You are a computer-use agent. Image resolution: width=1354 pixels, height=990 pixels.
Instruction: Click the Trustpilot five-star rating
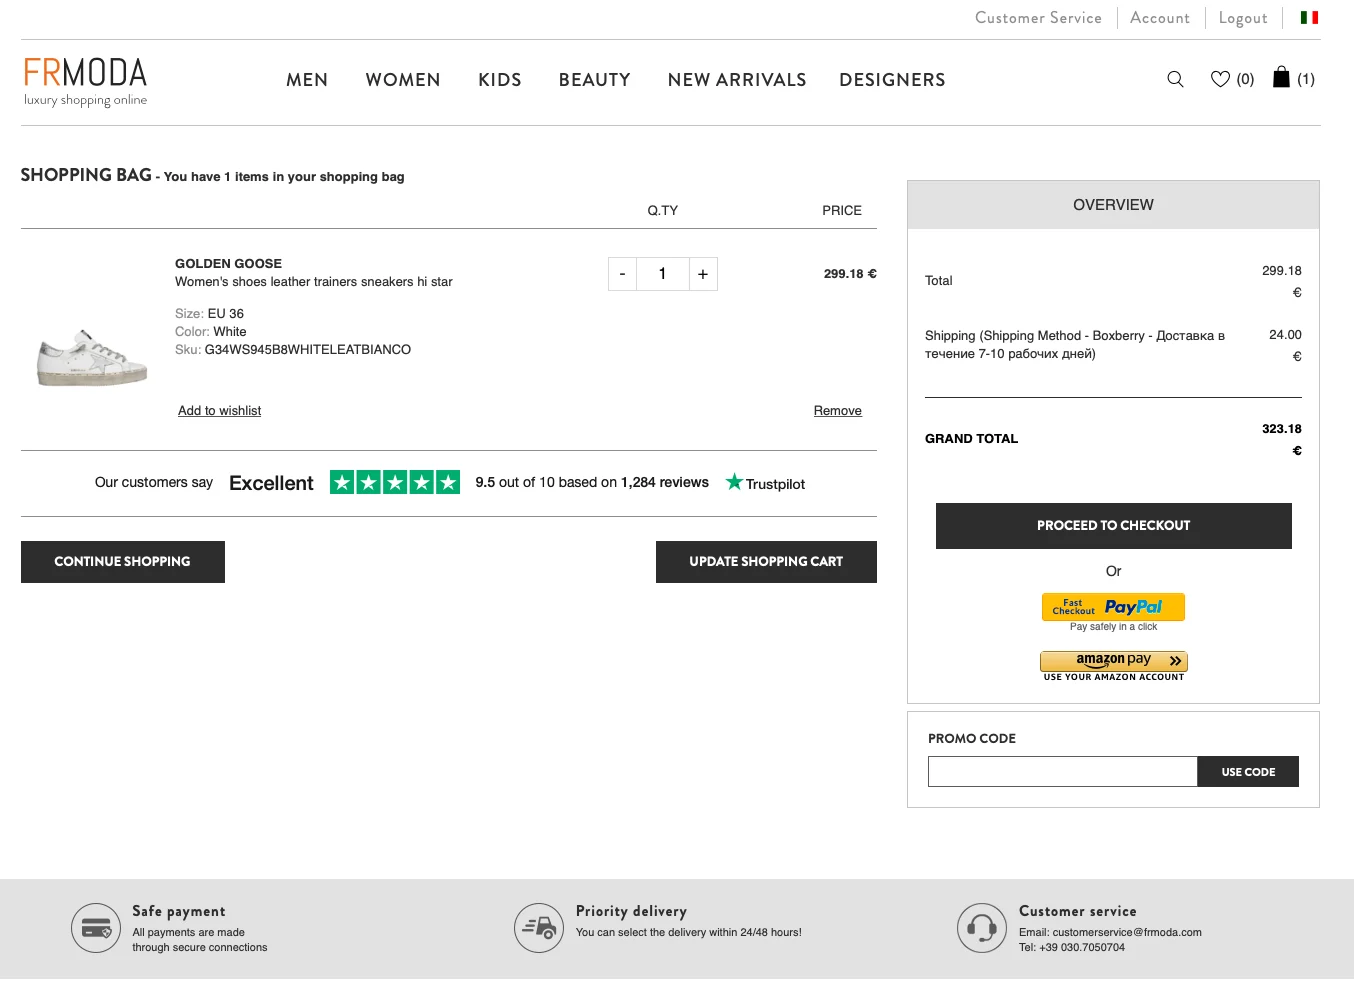tap(395, 483)
